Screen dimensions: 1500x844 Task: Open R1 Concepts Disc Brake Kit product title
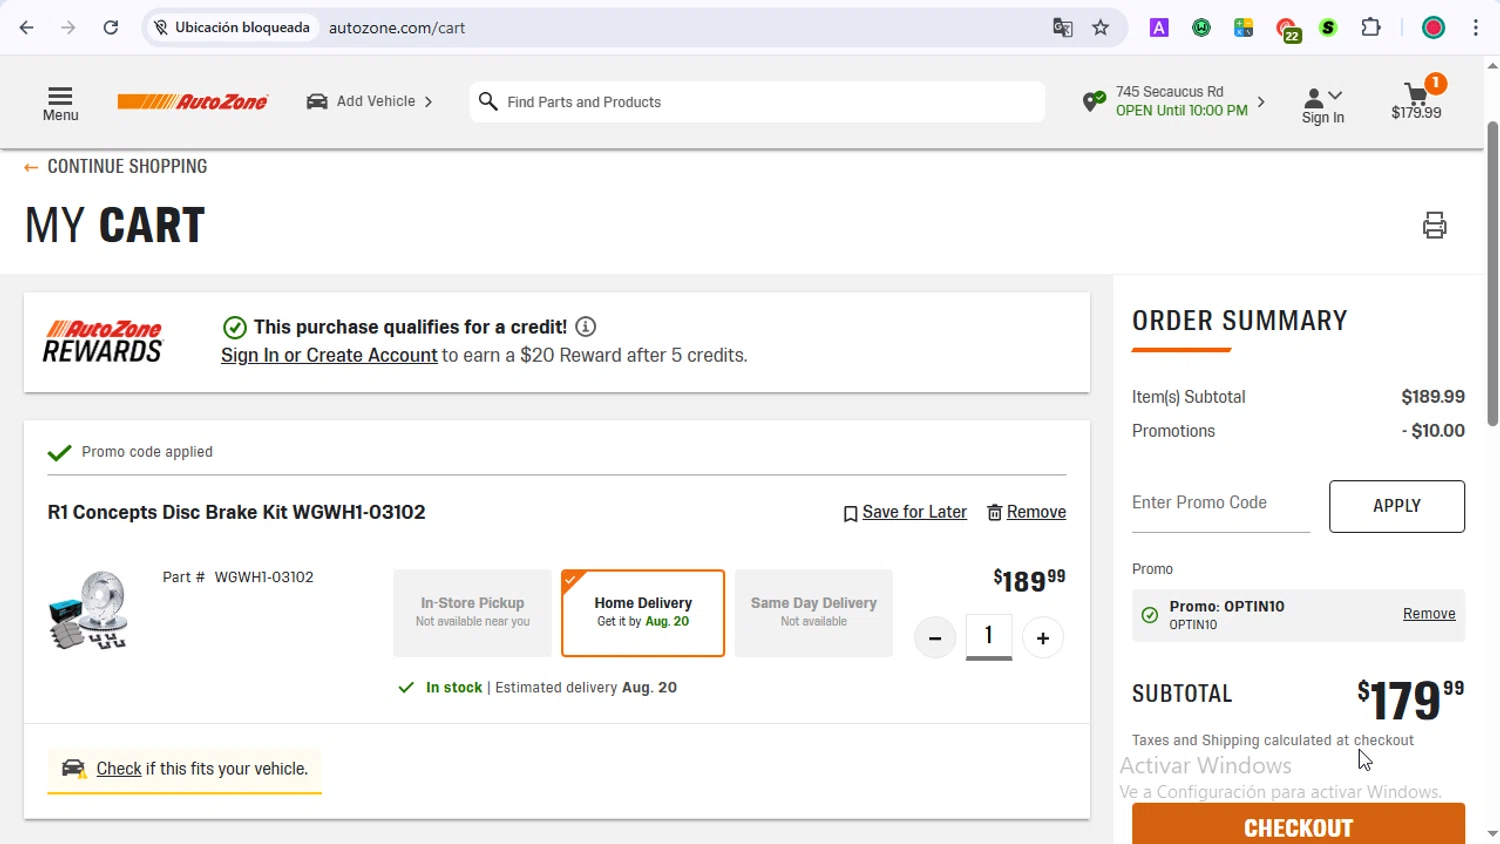pos(236,512)
